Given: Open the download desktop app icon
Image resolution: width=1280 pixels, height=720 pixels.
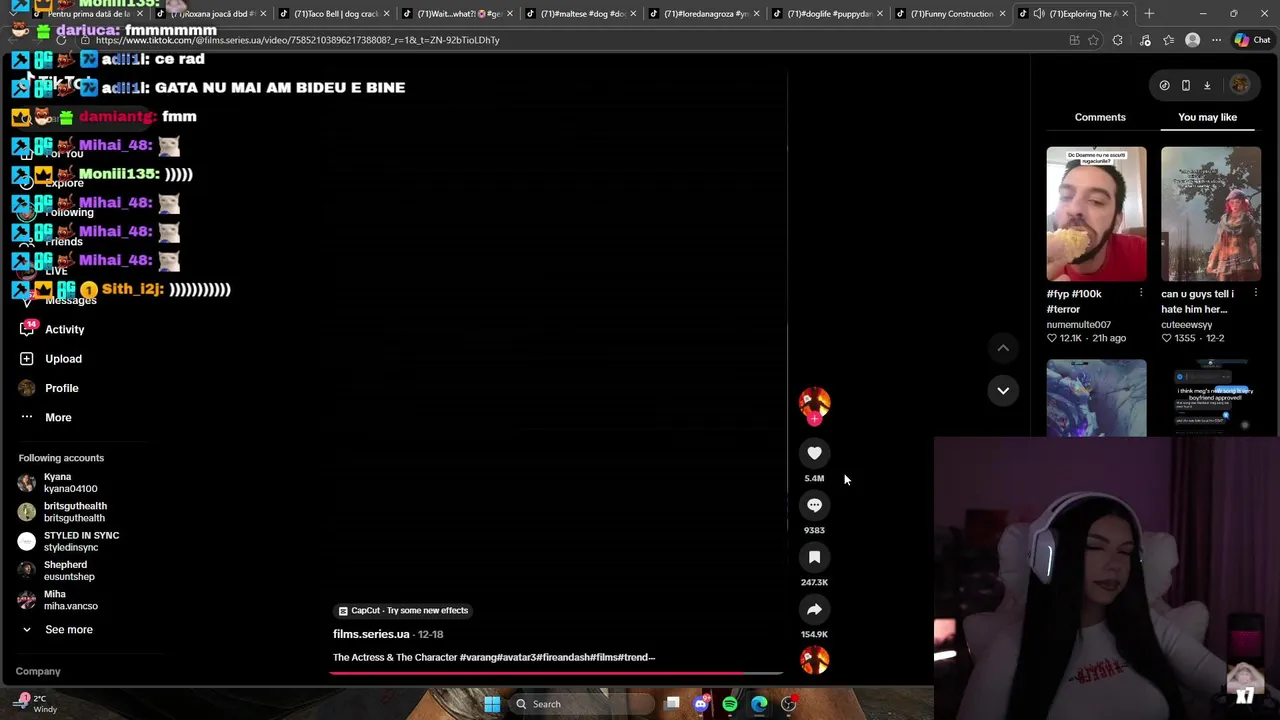Looking at the screenshot, I should click(x=1207, y=86).
